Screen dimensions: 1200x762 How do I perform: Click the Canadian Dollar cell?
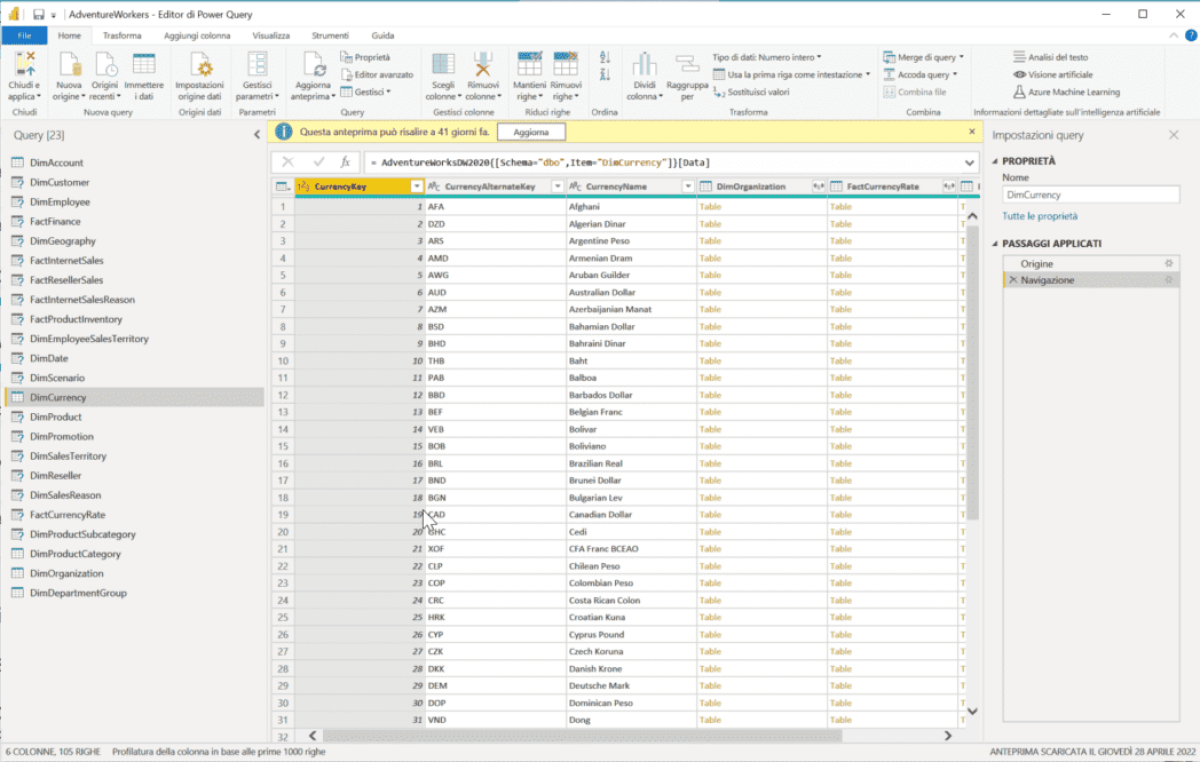(x=631, y=515)
